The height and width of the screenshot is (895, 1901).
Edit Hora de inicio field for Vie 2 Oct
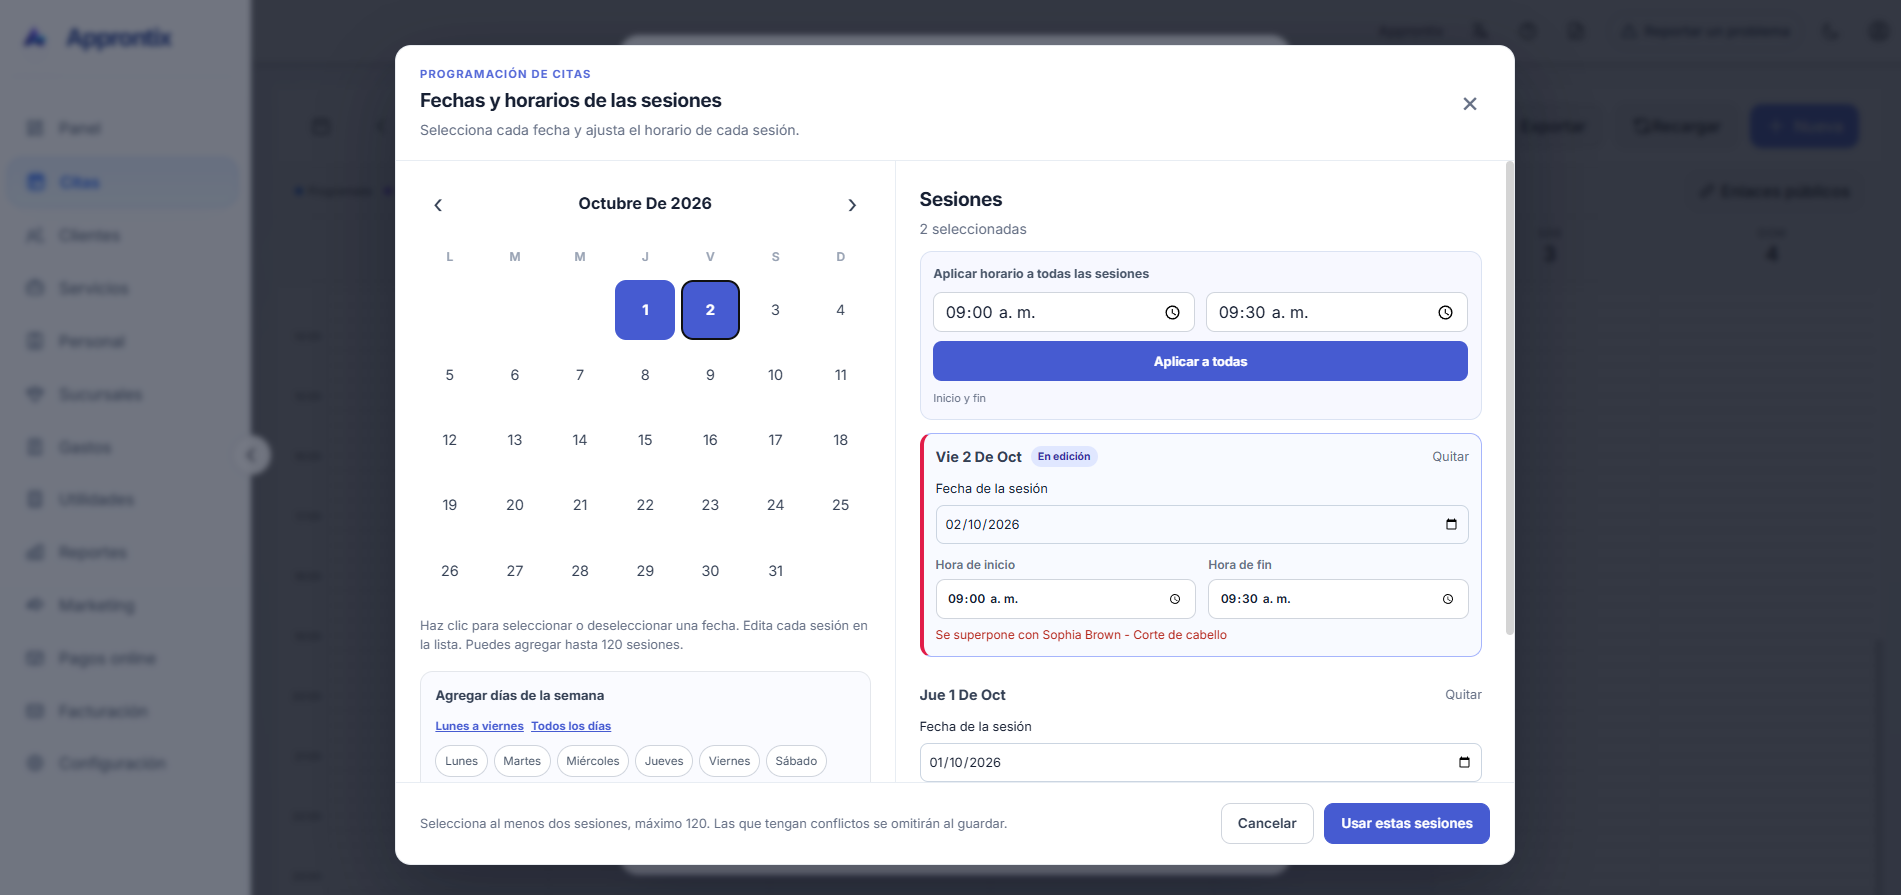1065,599
